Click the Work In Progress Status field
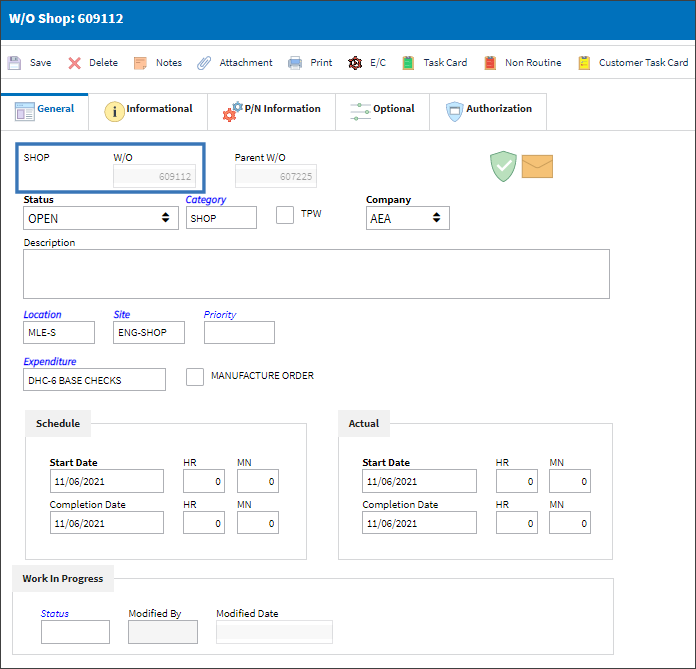Screen dimensions: 696x669 (x=75, y=632)
